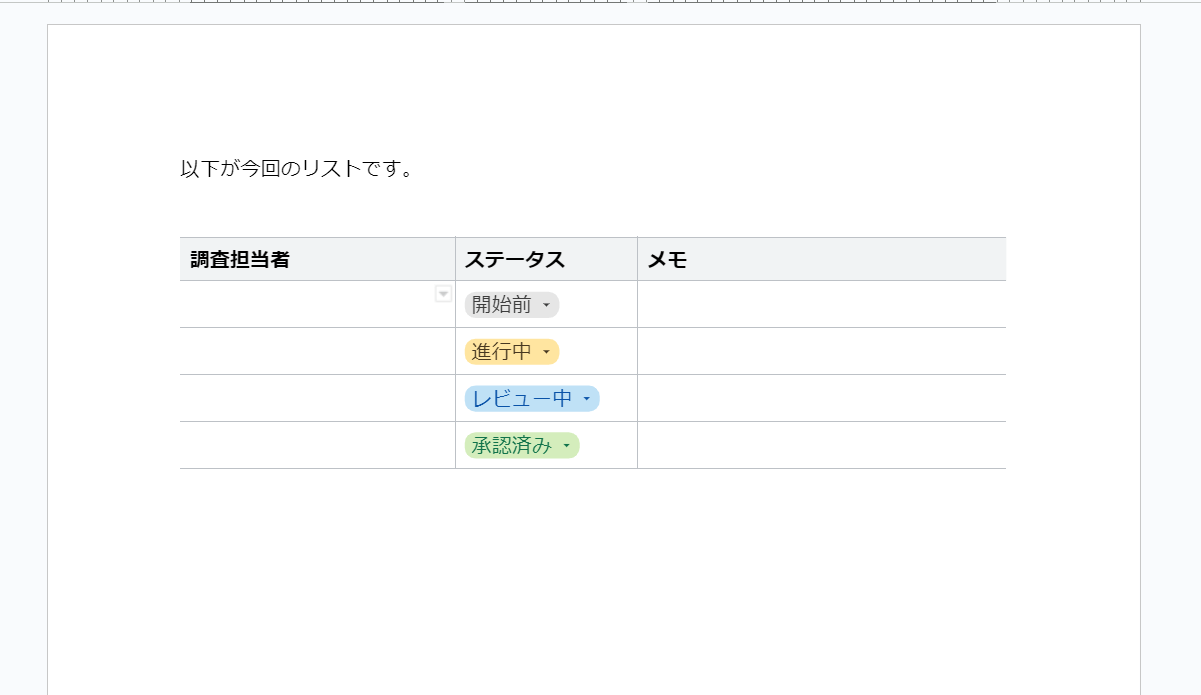Click the small arrow icon in the first 調査担当者 cell
The image size is (1201, 695).
point(443,294)
